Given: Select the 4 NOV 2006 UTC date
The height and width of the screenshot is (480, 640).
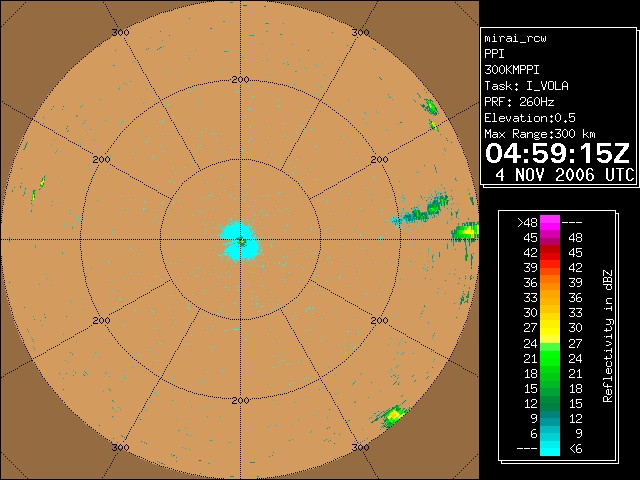Looking at the screenshot, I should pos(565,175).
